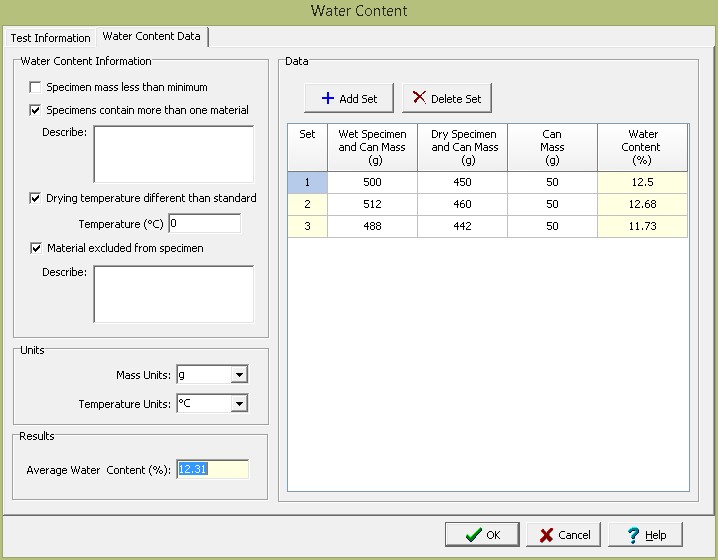Click the Add Set plus icon
718x560 pixels.
click(327, 98)
